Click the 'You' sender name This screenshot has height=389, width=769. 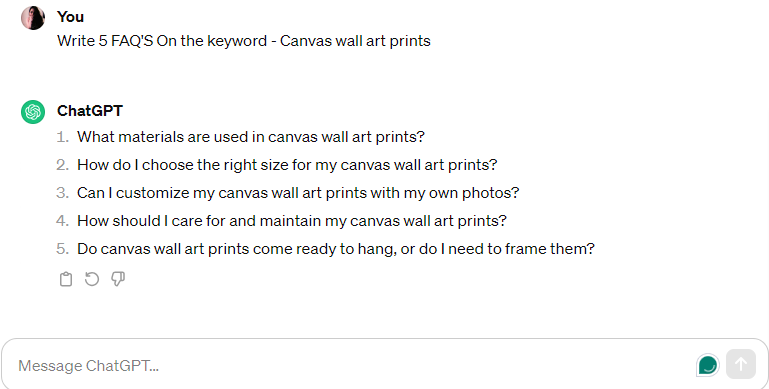[70, 17]
